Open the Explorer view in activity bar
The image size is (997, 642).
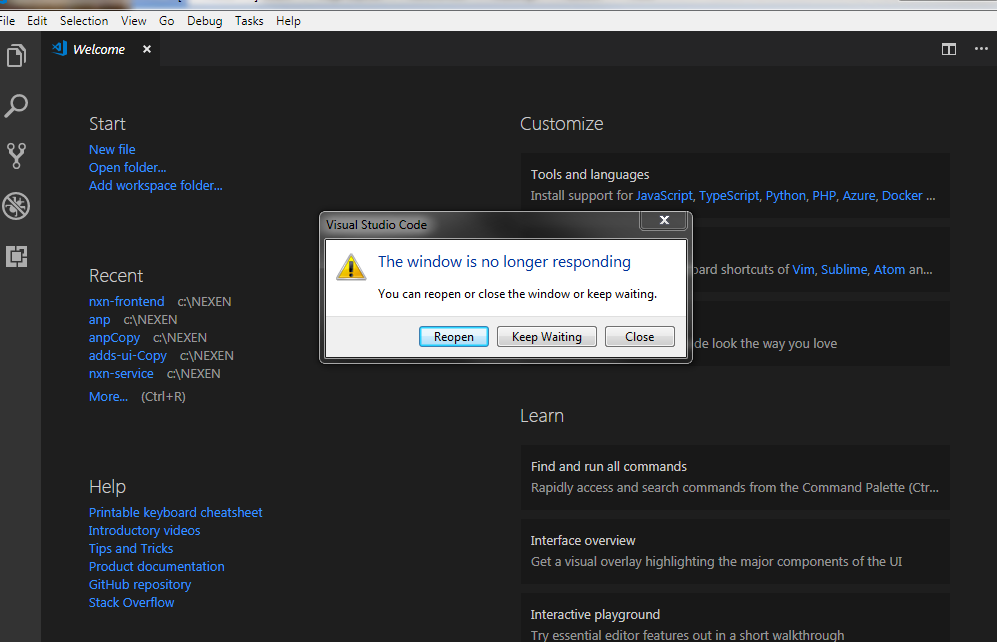coord(17,55)
